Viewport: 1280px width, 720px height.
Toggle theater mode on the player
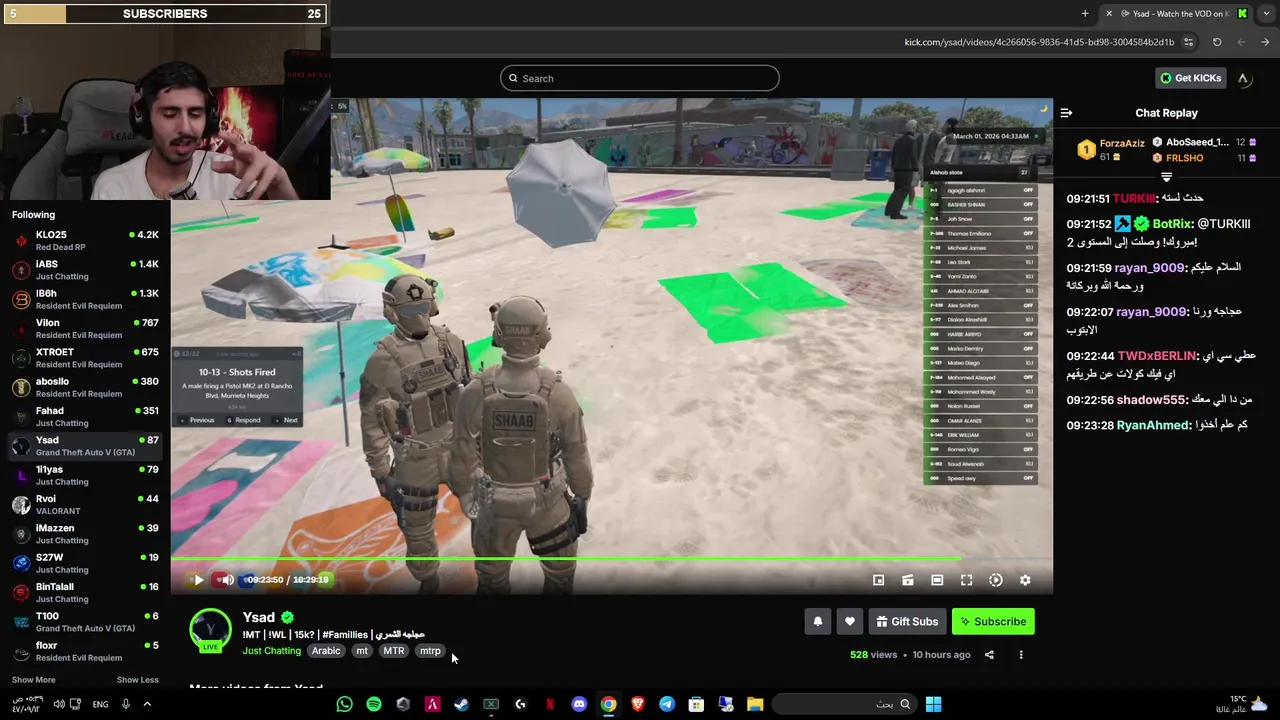(x=937, y=580)
